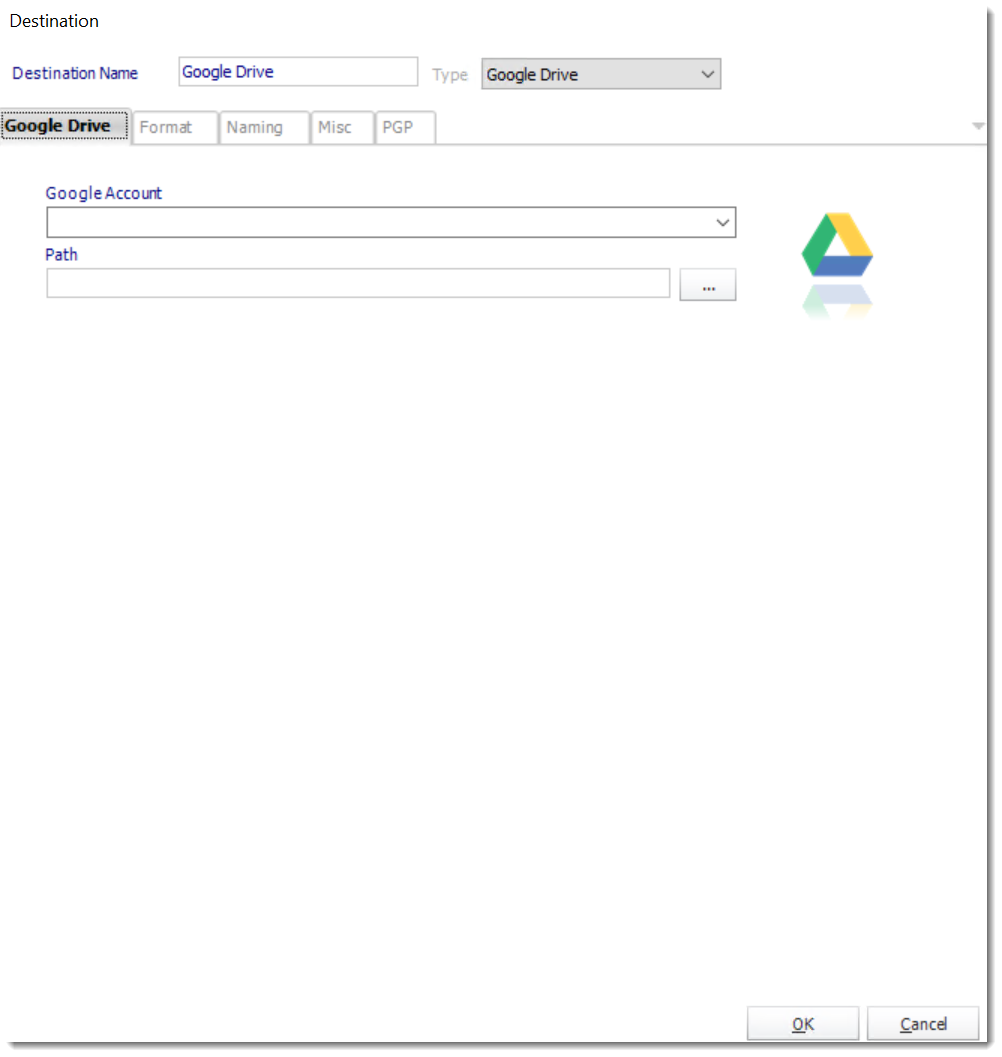The height and width of the screenshot is (1057, 1002).
Task: Expand the tab overflow arrow
Action: pos(978,126)
